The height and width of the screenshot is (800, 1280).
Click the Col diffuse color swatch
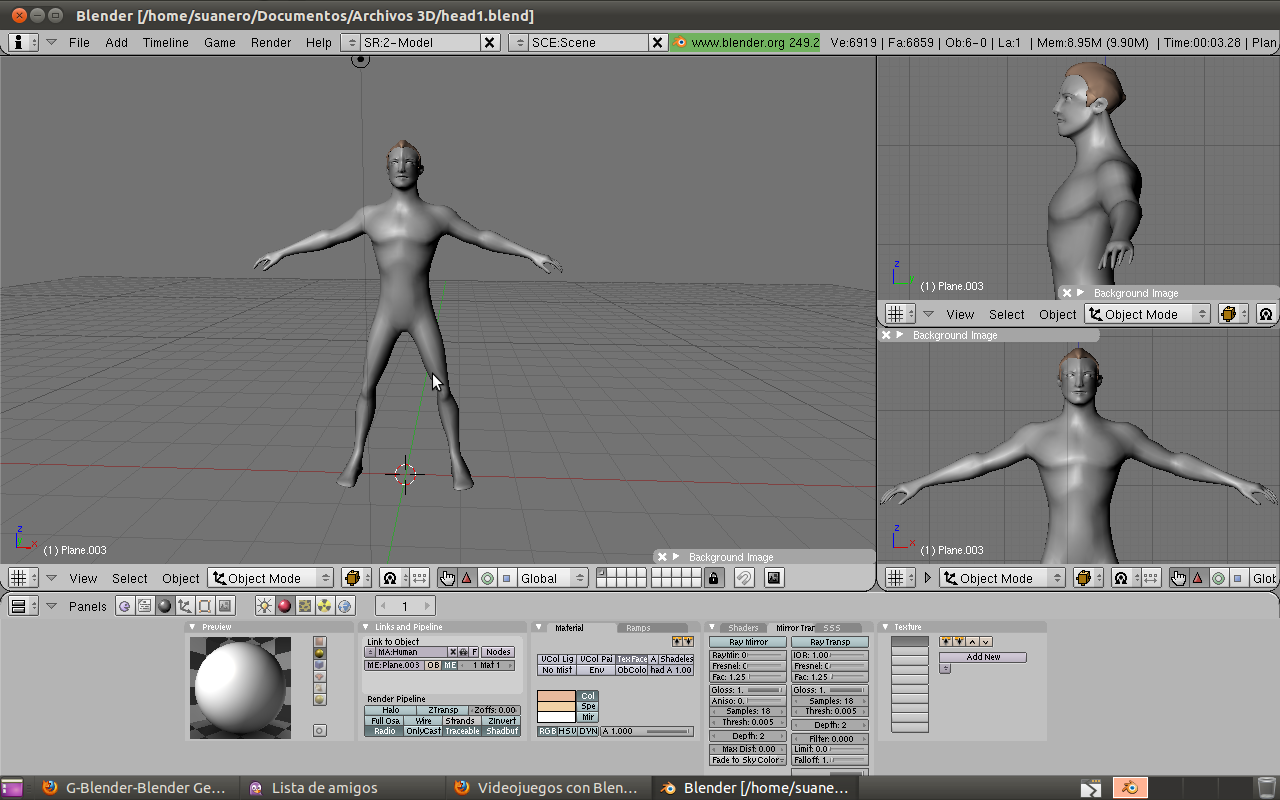[556, 696]
